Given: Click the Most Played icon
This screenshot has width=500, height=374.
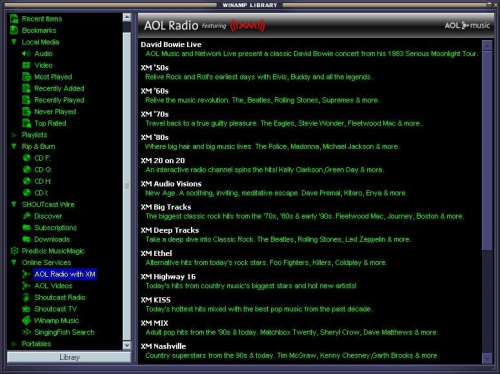Looking at the screenshot, I should point(26,77).
